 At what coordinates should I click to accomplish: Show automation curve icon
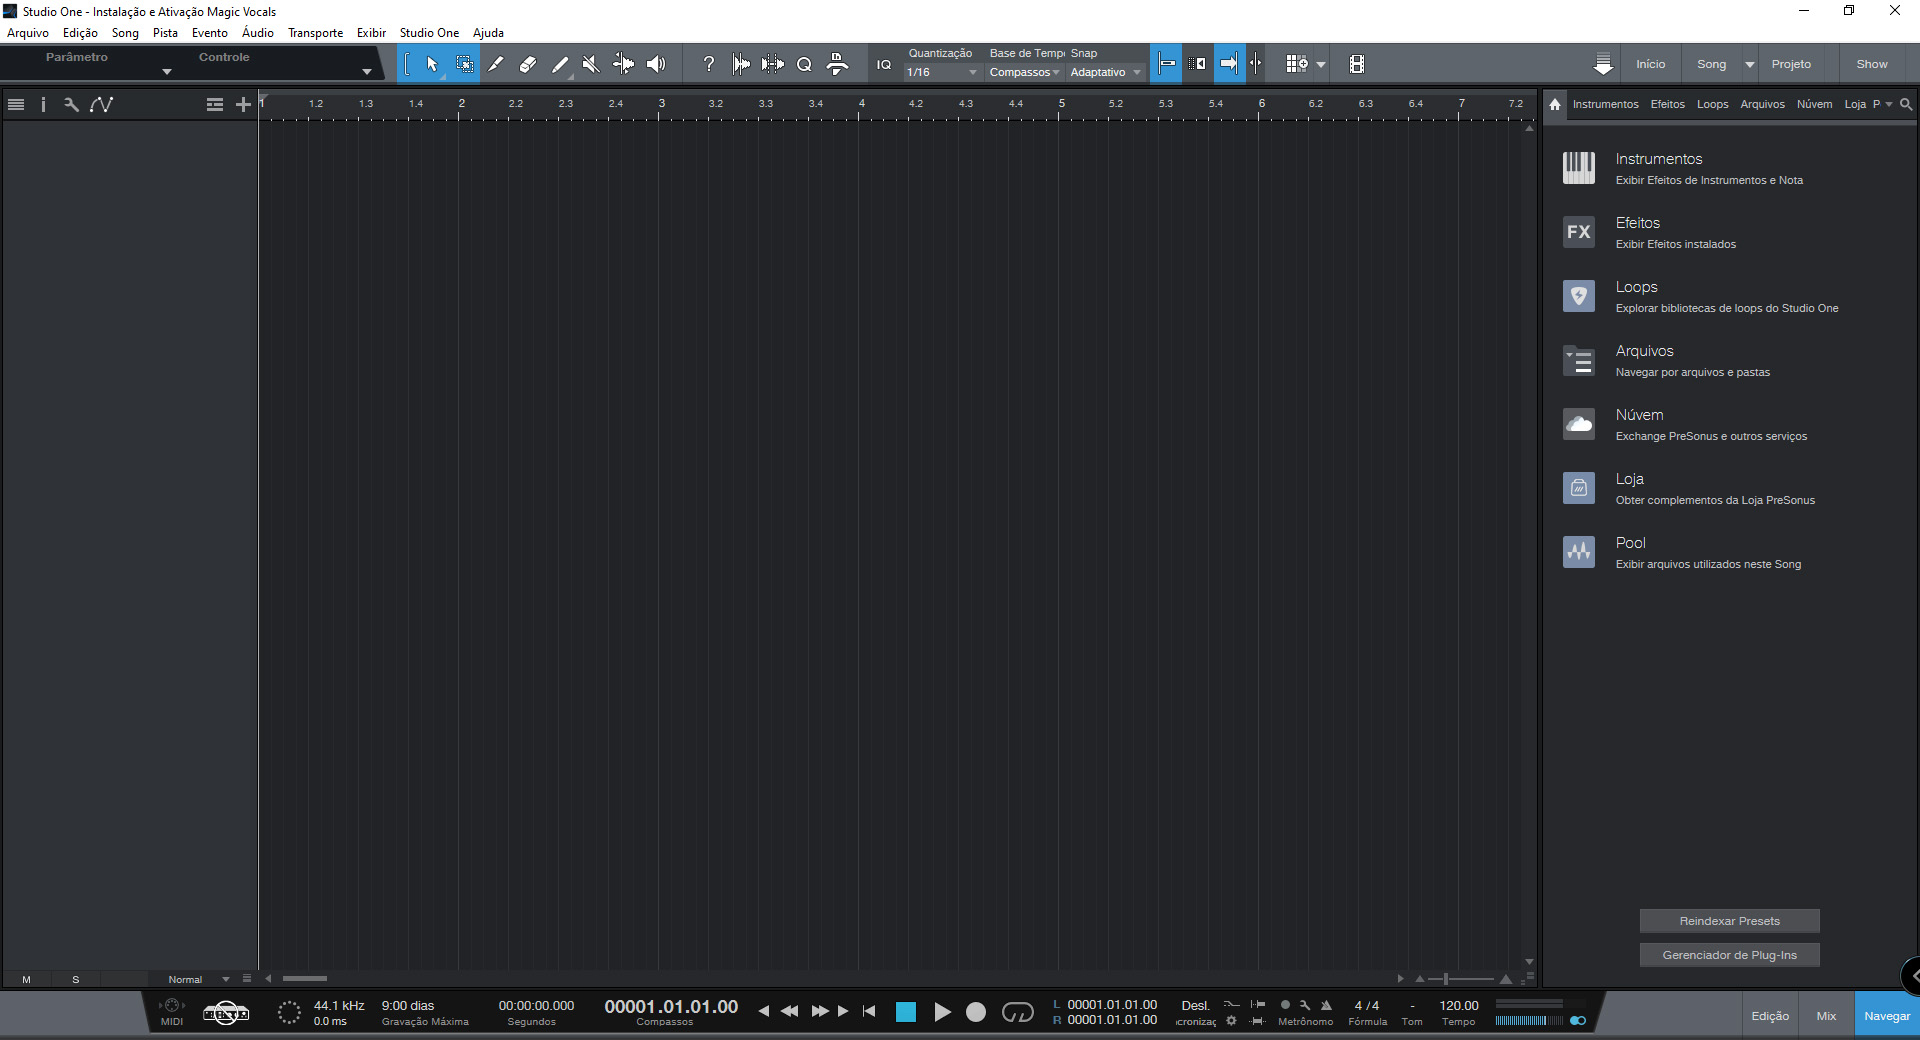tap(101, 104)
